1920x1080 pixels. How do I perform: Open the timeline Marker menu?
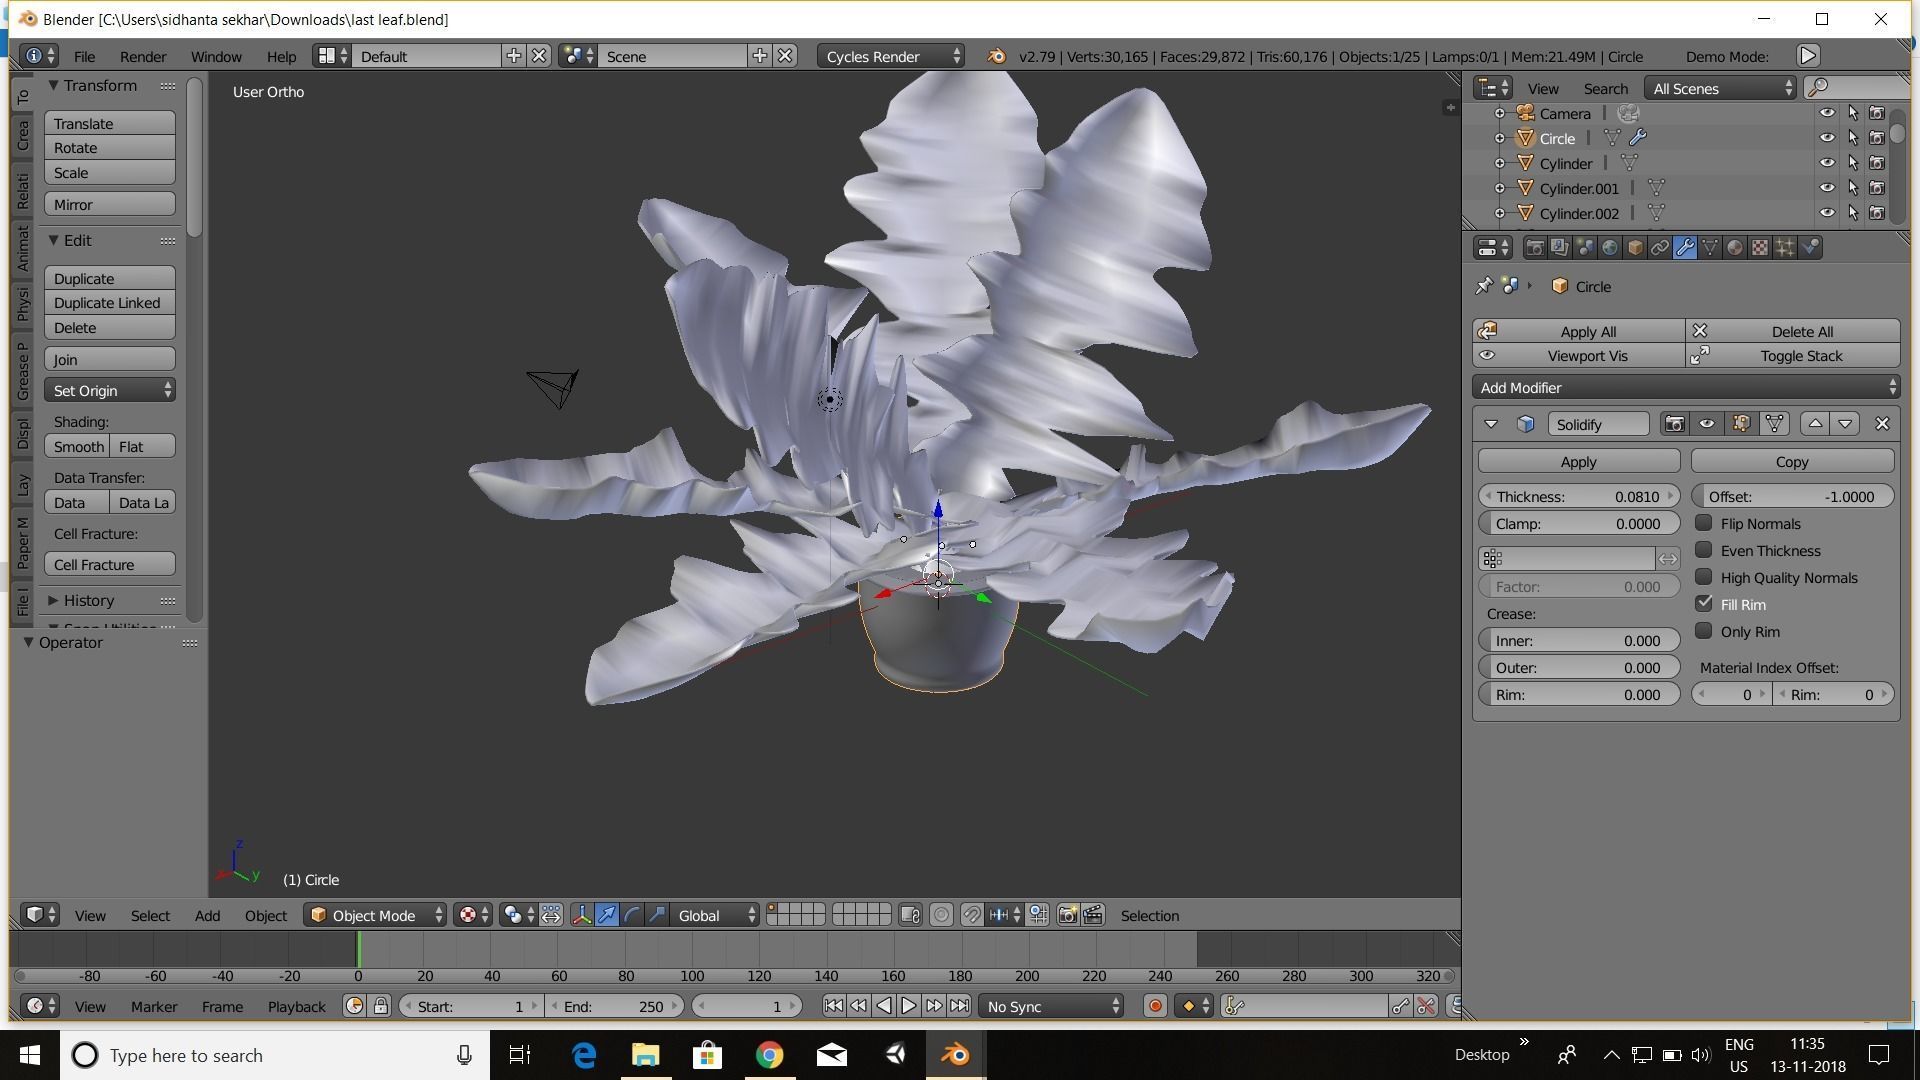click(154, 1006)
